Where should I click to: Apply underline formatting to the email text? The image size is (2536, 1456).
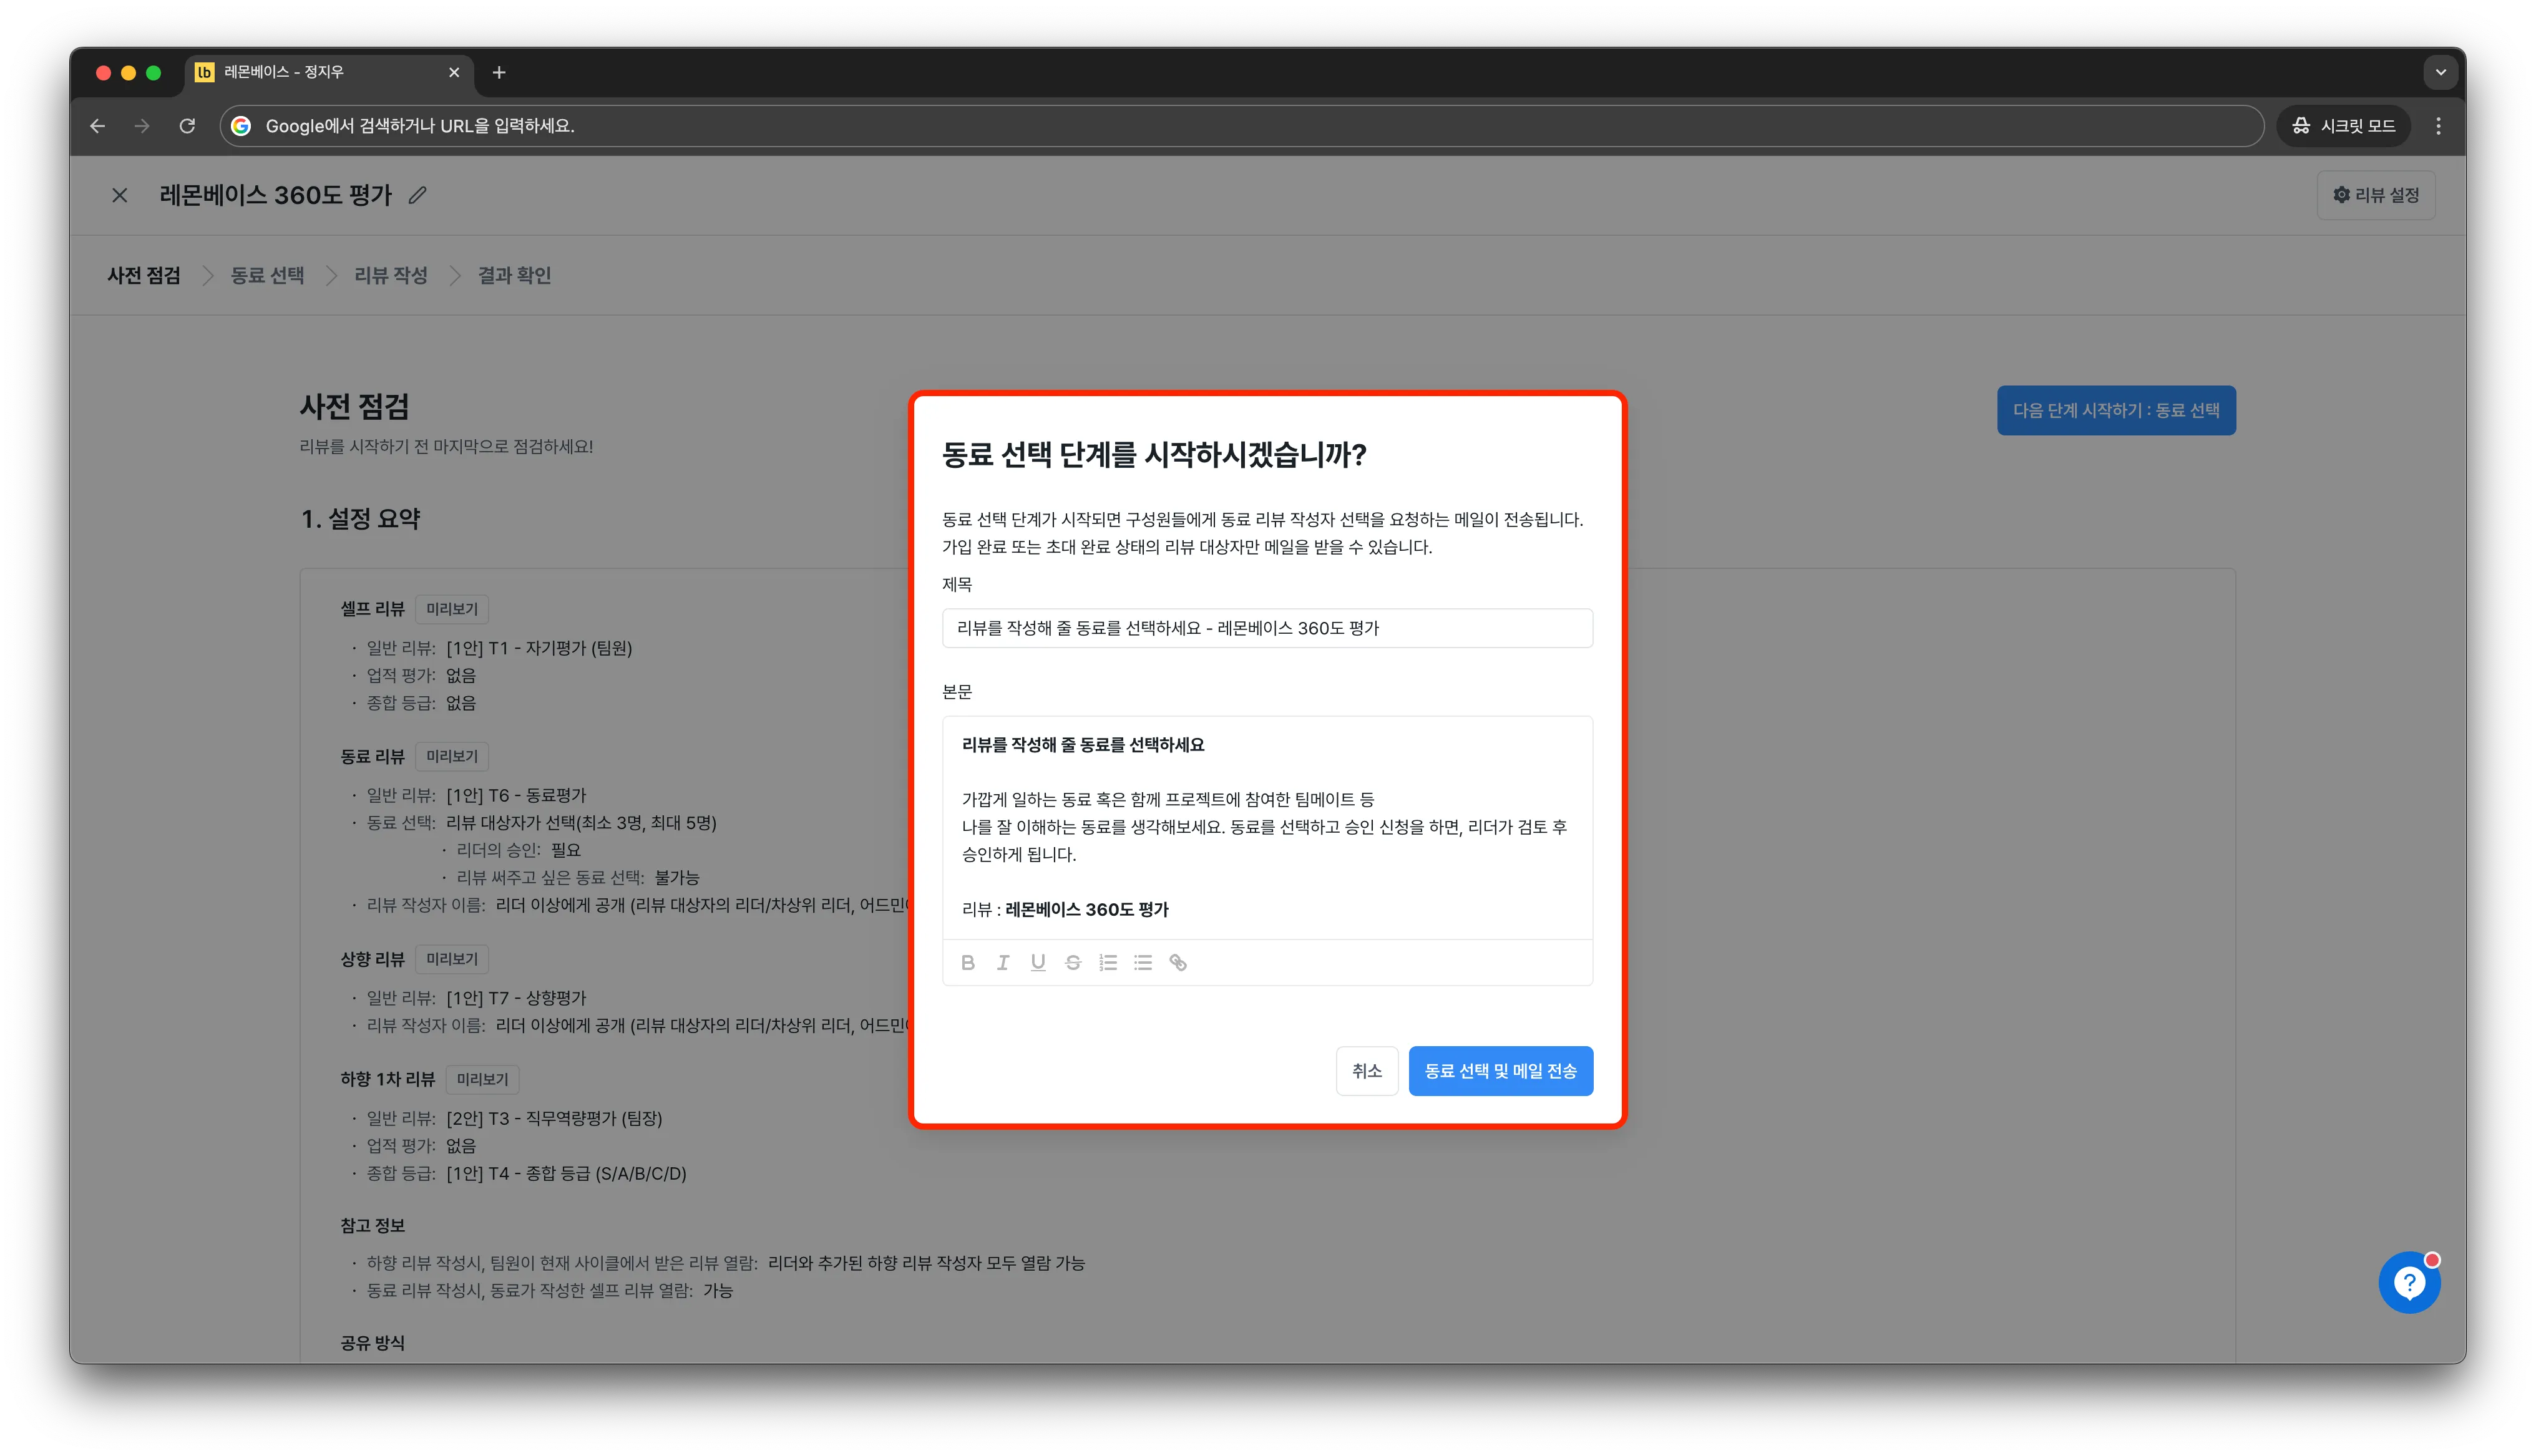tap(1038, 963)
